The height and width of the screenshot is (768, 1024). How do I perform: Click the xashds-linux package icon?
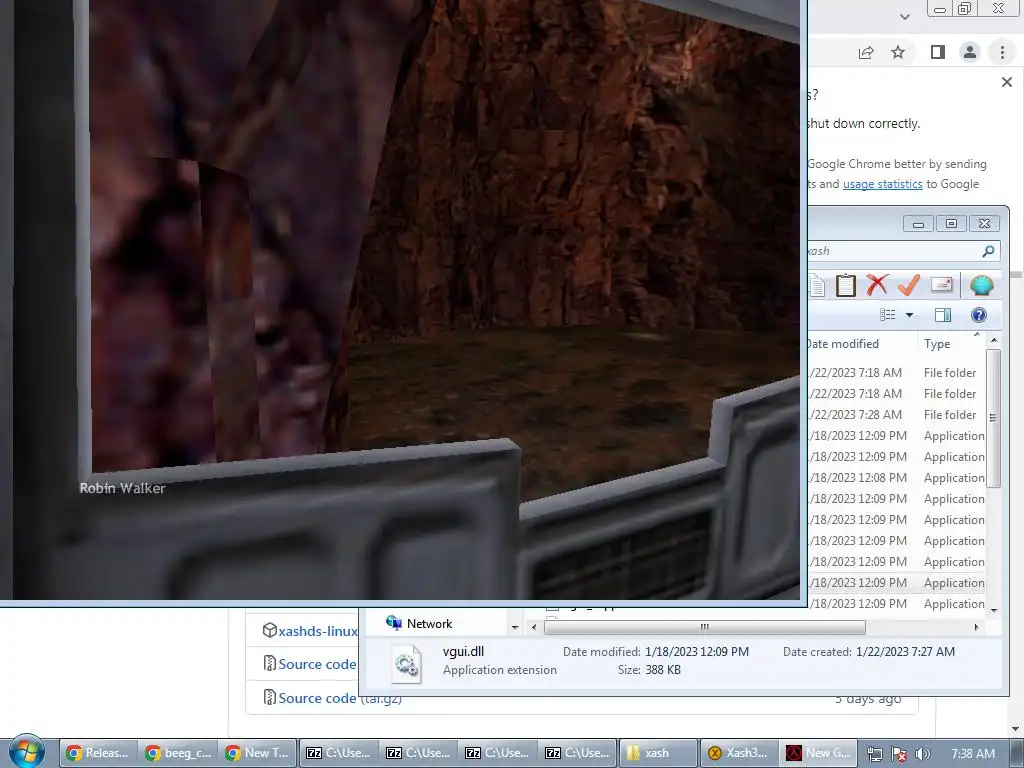[270, 630]
